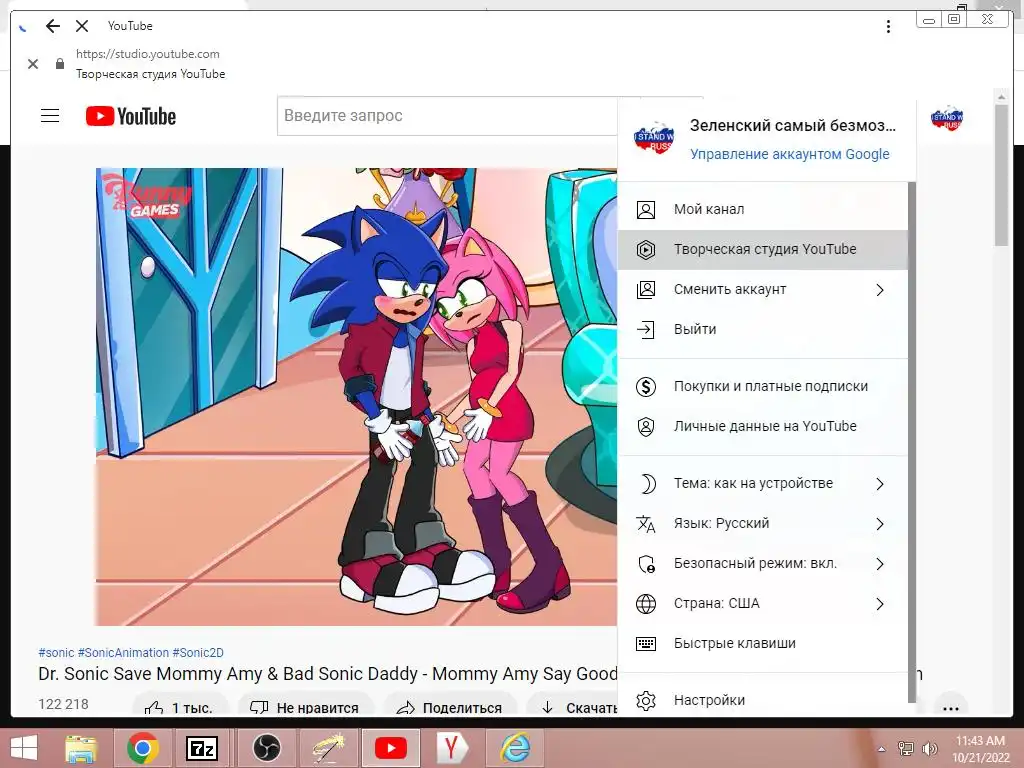Focus the Введите запрос search field

447,116
